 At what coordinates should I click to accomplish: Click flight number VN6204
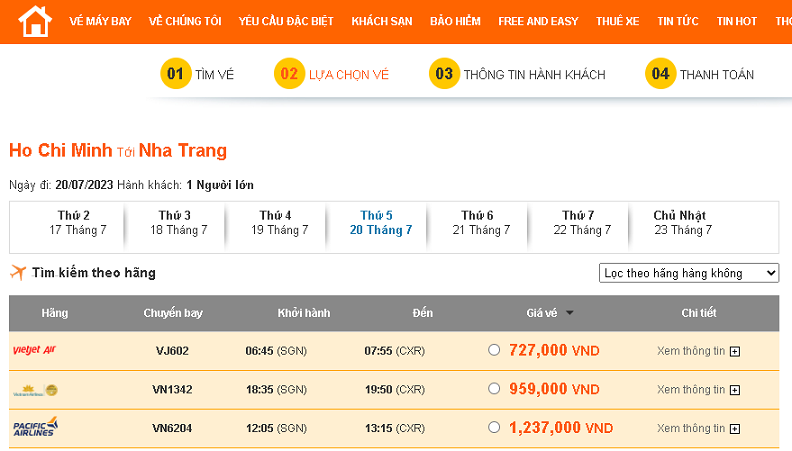pos(172,428)
